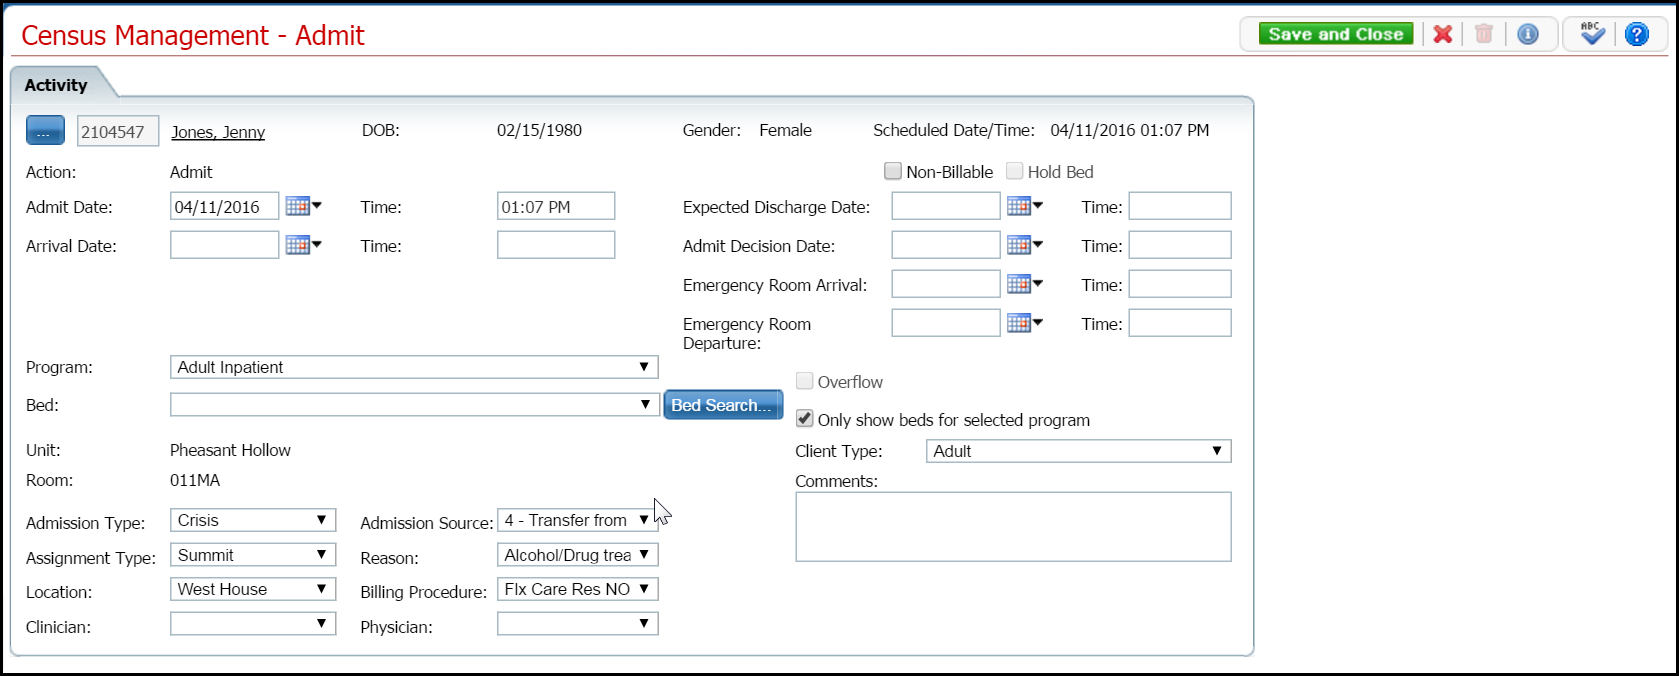
Task: Enable the Non-Billable checkbox
Action: coord(893,171)
